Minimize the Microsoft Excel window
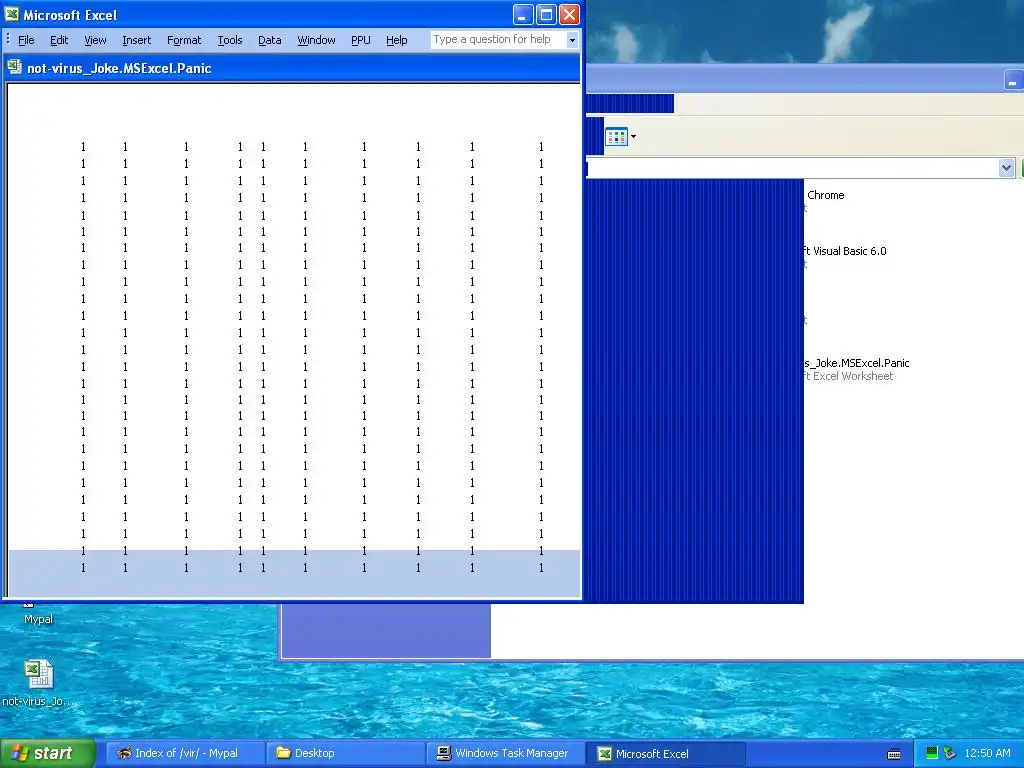This screenshot has width=1024, height=768. [x=522, y=14]
